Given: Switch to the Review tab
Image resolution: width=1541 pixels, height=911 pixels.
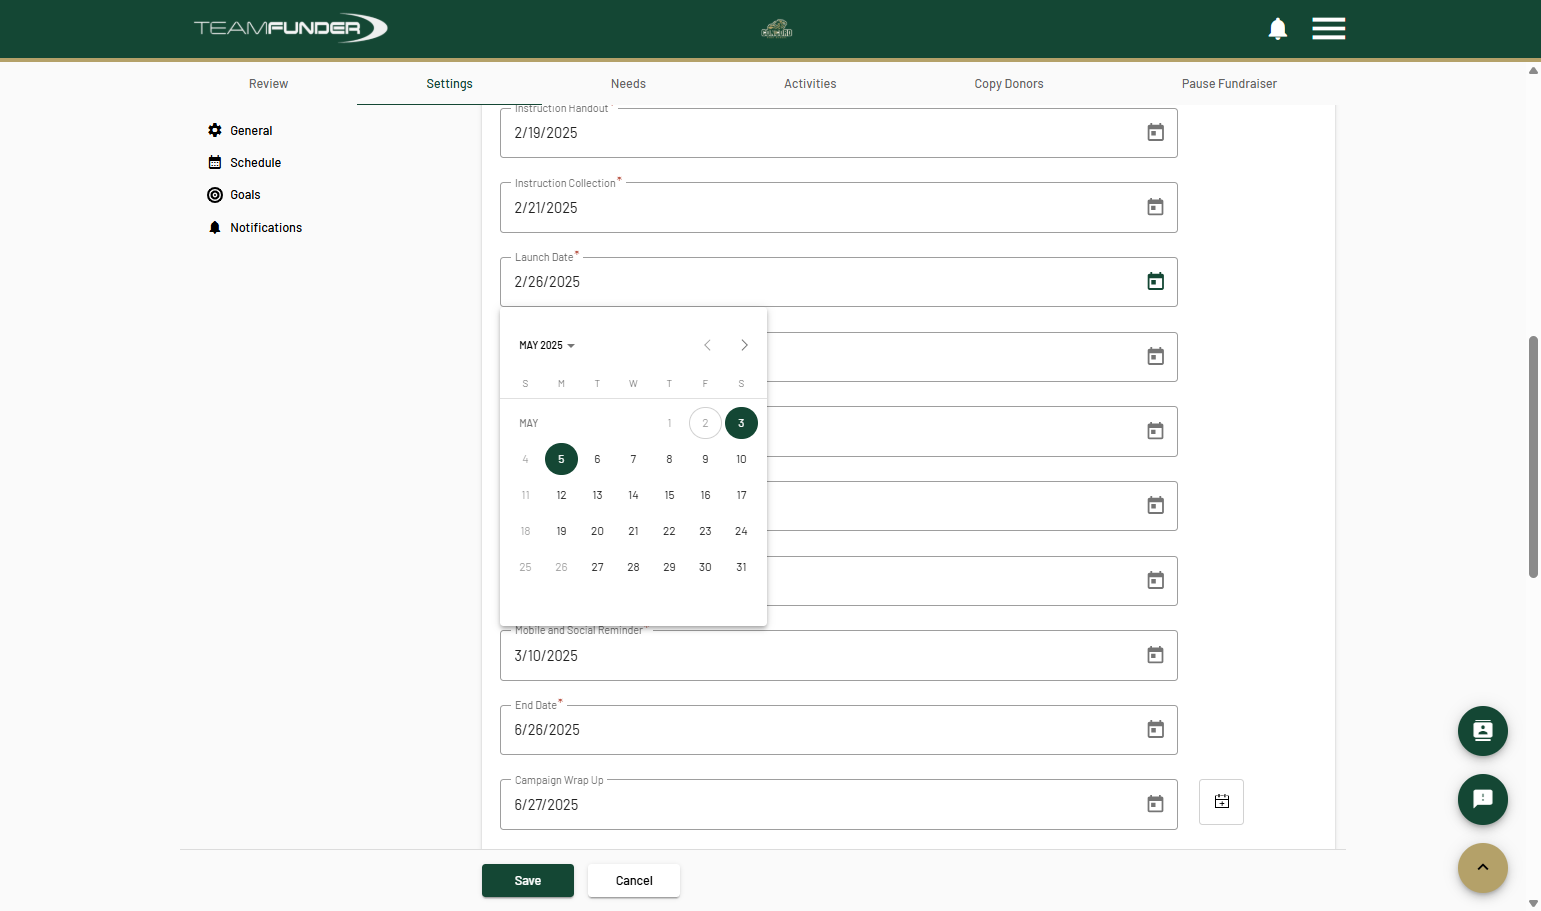Looking at the screenshot, I should coord(268,84).
